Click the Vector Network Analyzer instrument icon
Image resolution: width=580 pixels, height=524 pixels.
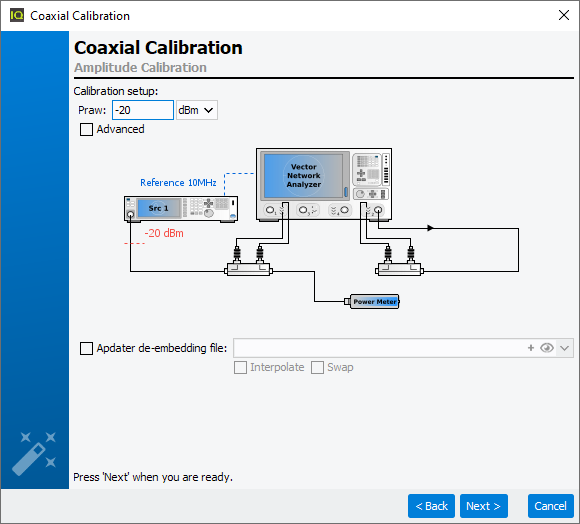(324, 185)
